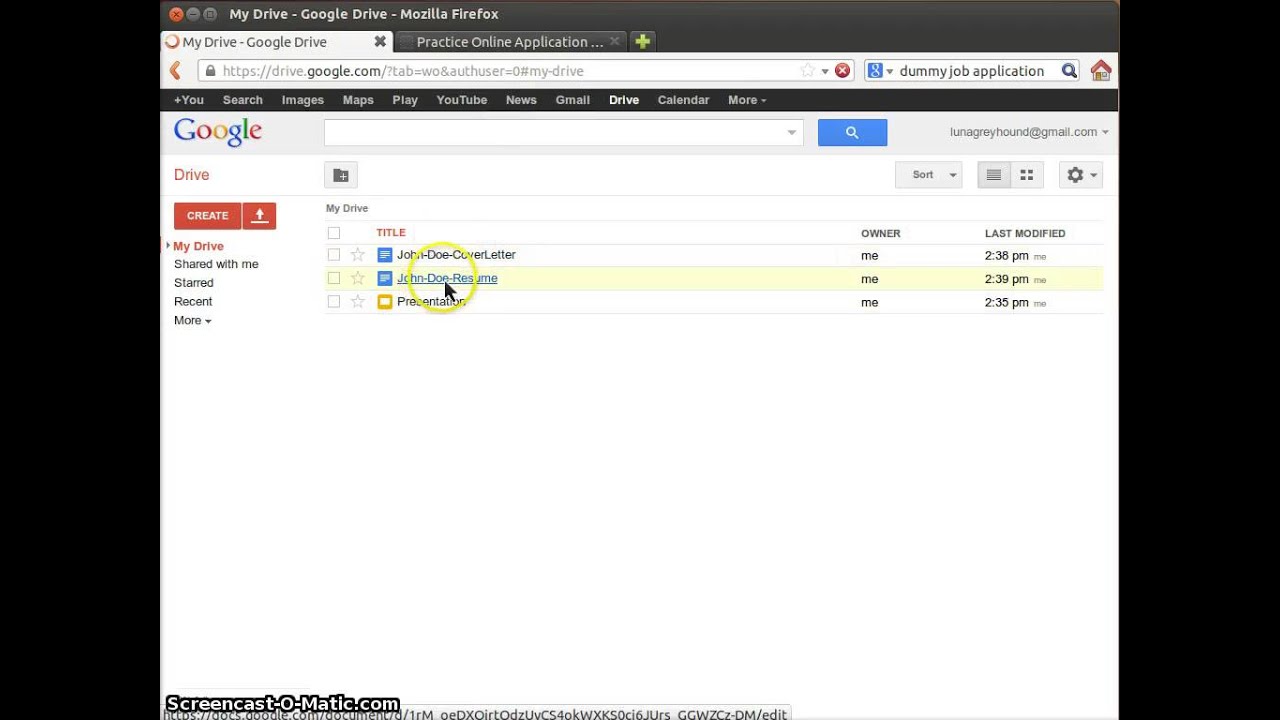1280x720 pixels.
Task: Star the John-Doe-CoverLetter file
Action: pos(357,255)
